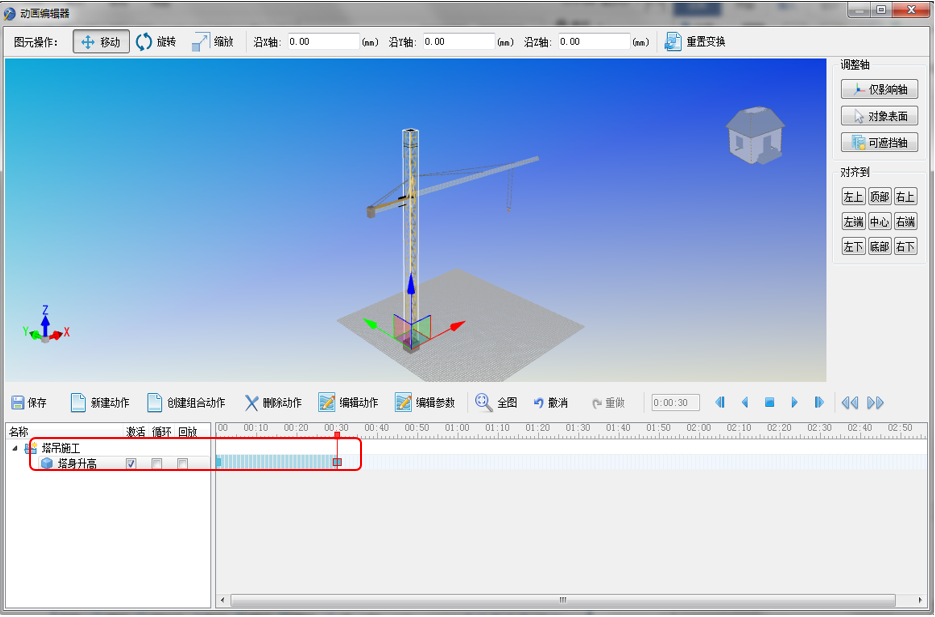The height and width of the screenshot is (617, 935).
Task: Click the rewind double-arrow button
Action: coord(850,403)
